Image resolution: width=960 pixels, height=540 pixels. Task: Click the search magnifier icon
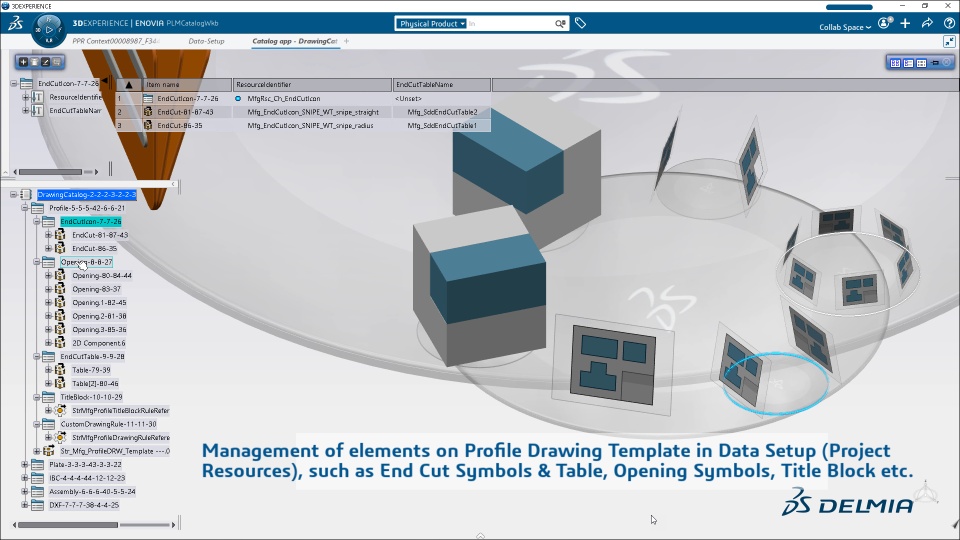pyautogui.click(x=560, y=23)
